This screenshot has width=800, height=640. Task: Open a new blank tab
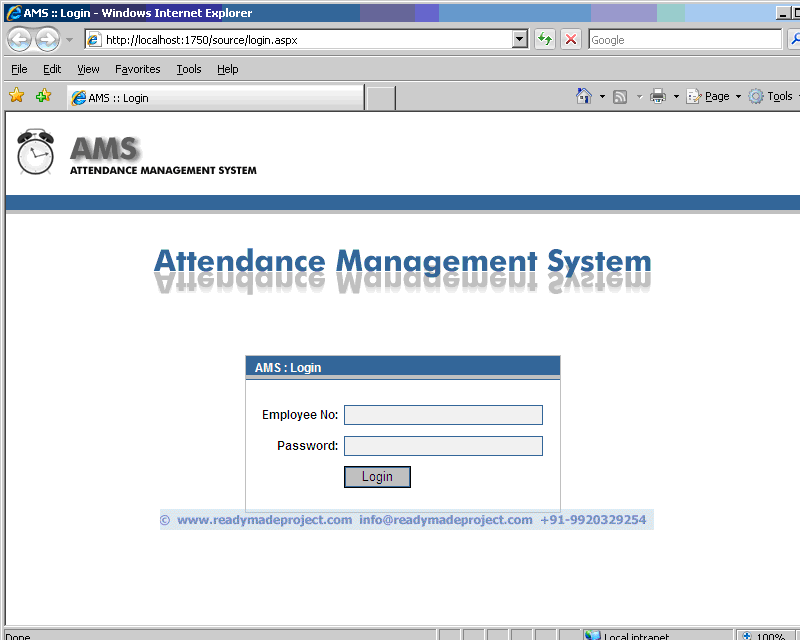click(381, 98)
